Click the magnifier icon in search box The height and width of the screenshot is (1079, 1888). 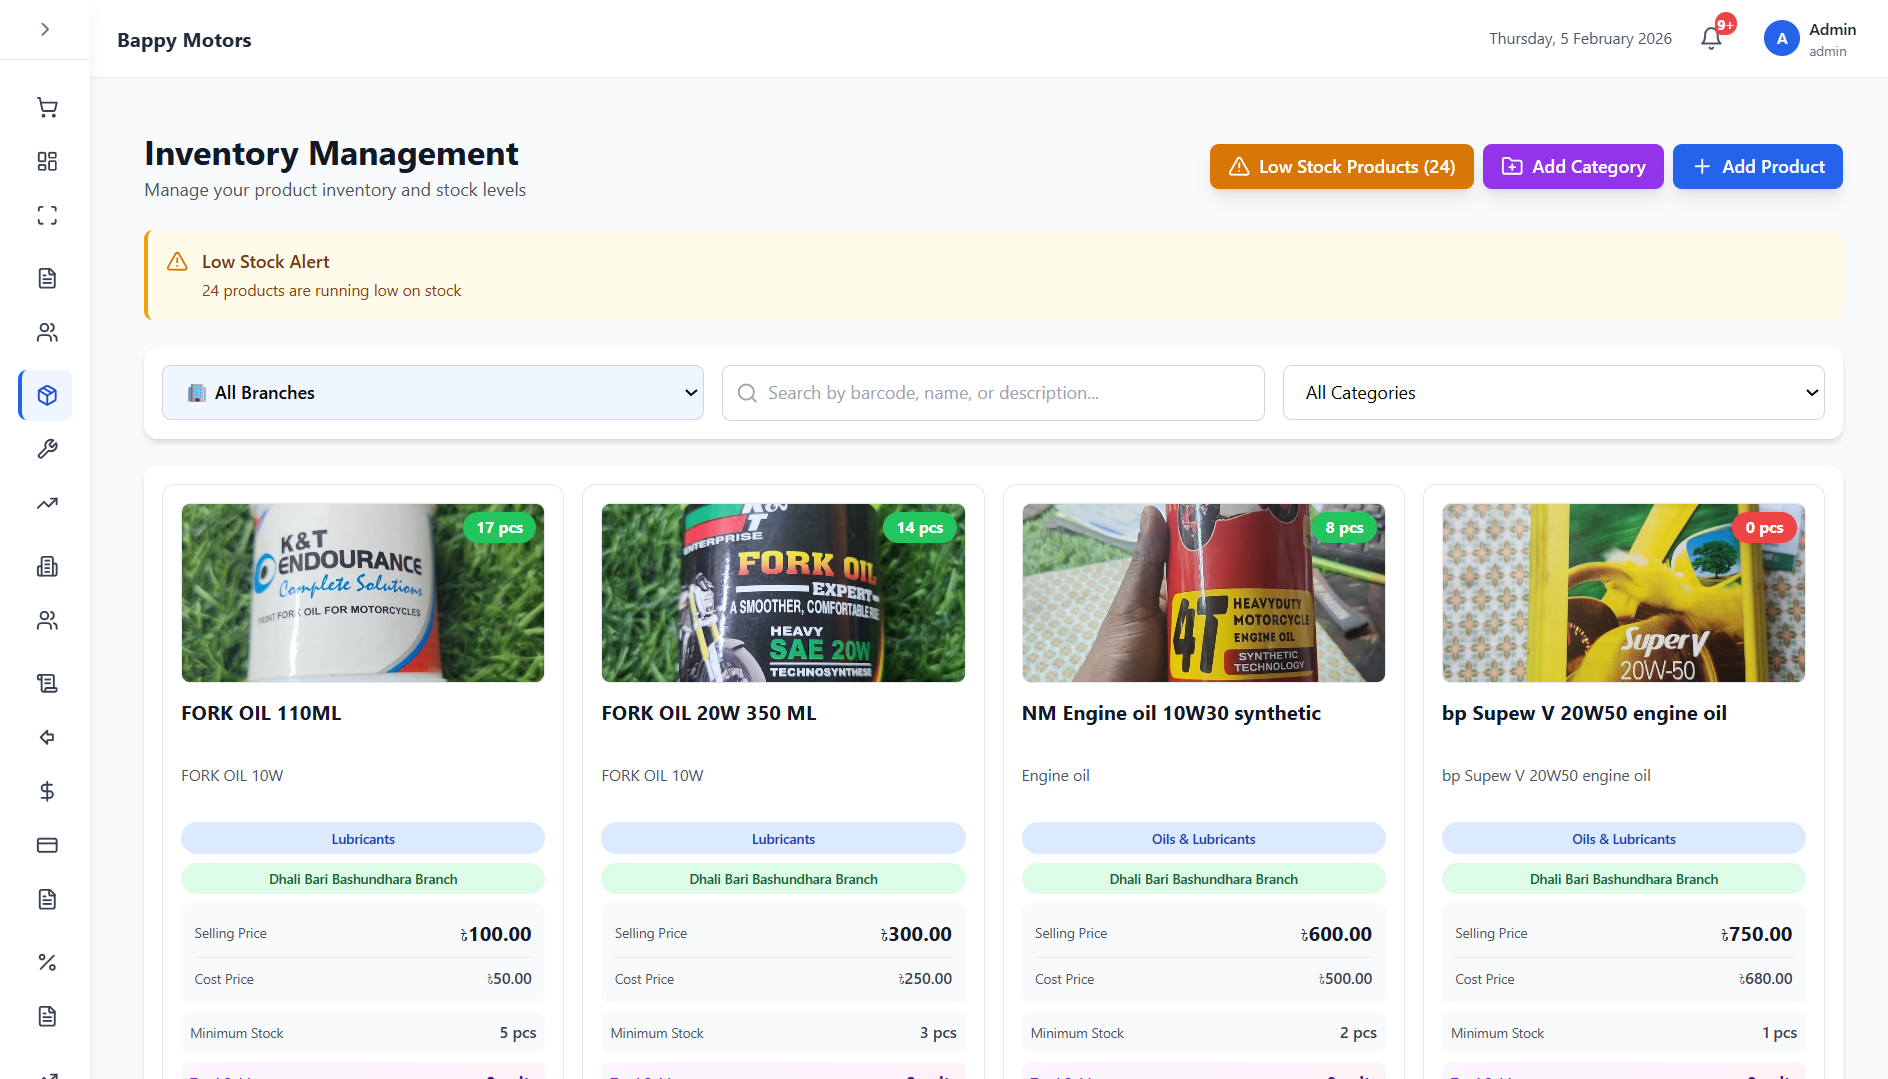tap(747, 393)
